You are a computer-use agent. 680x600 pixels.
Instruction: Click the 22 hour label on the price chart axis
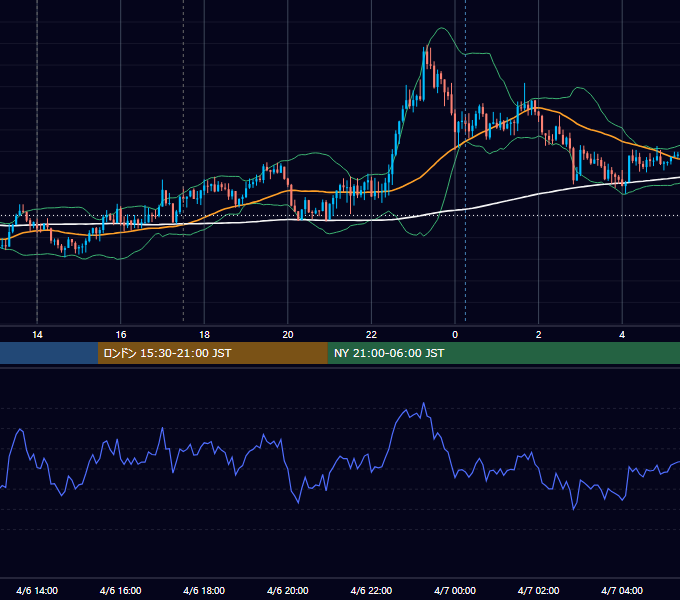tap(371, 335)
